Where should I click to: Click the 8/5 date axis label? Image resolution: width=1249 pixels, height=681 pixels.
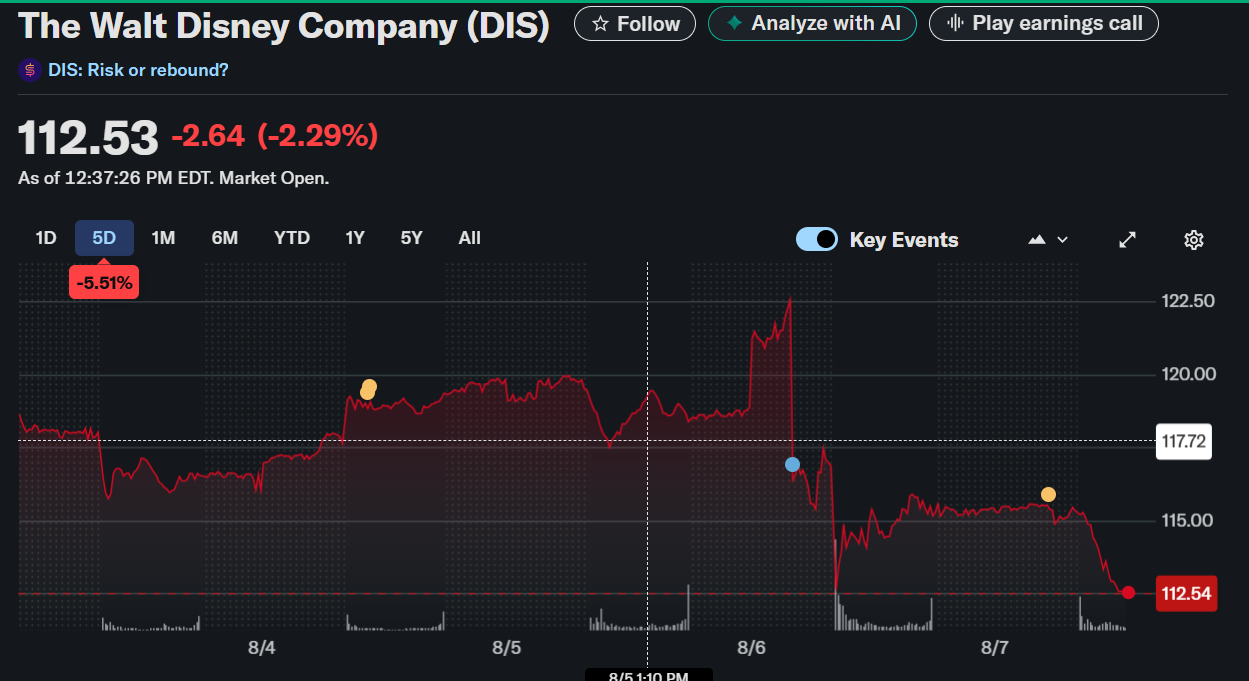[x=507, y=648]
